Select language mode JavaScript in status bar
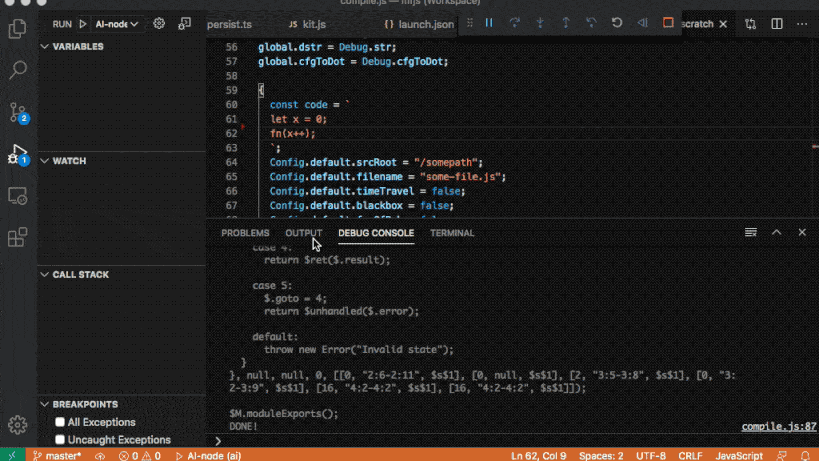This screenshot has width=819, height=461. tap(739, 456)
